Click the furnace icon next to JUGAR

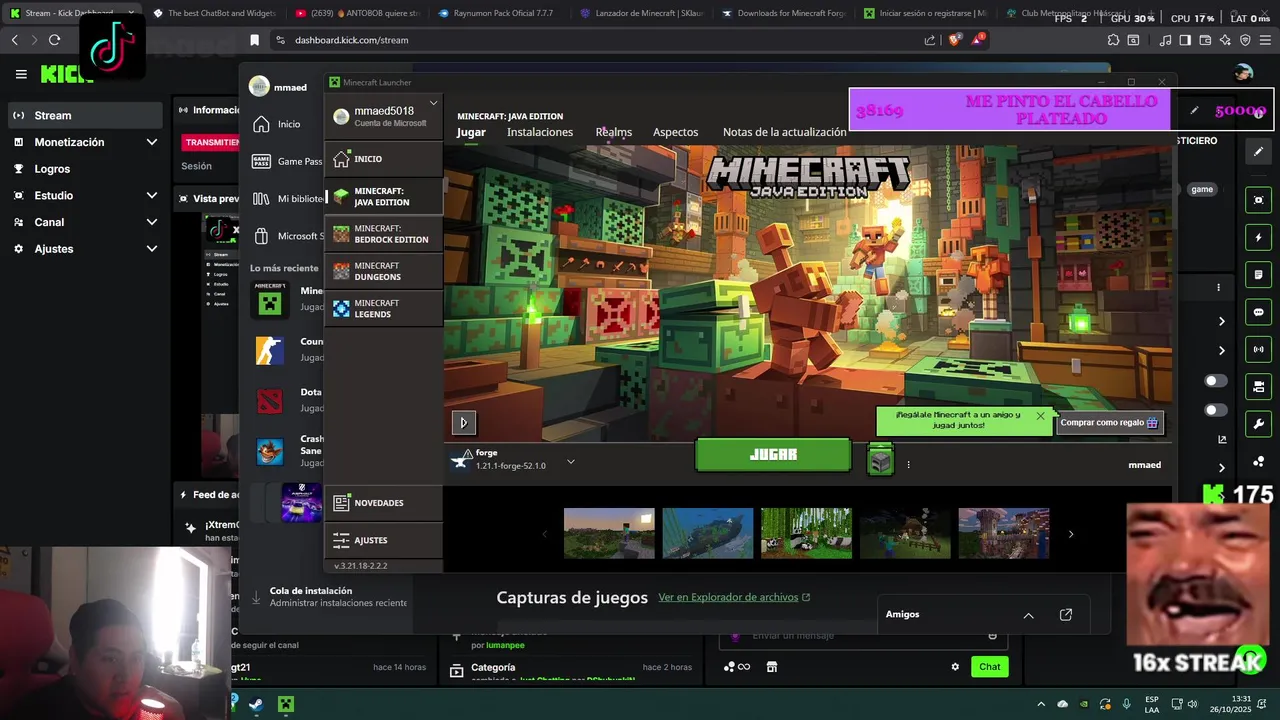(x=880, y=461)
